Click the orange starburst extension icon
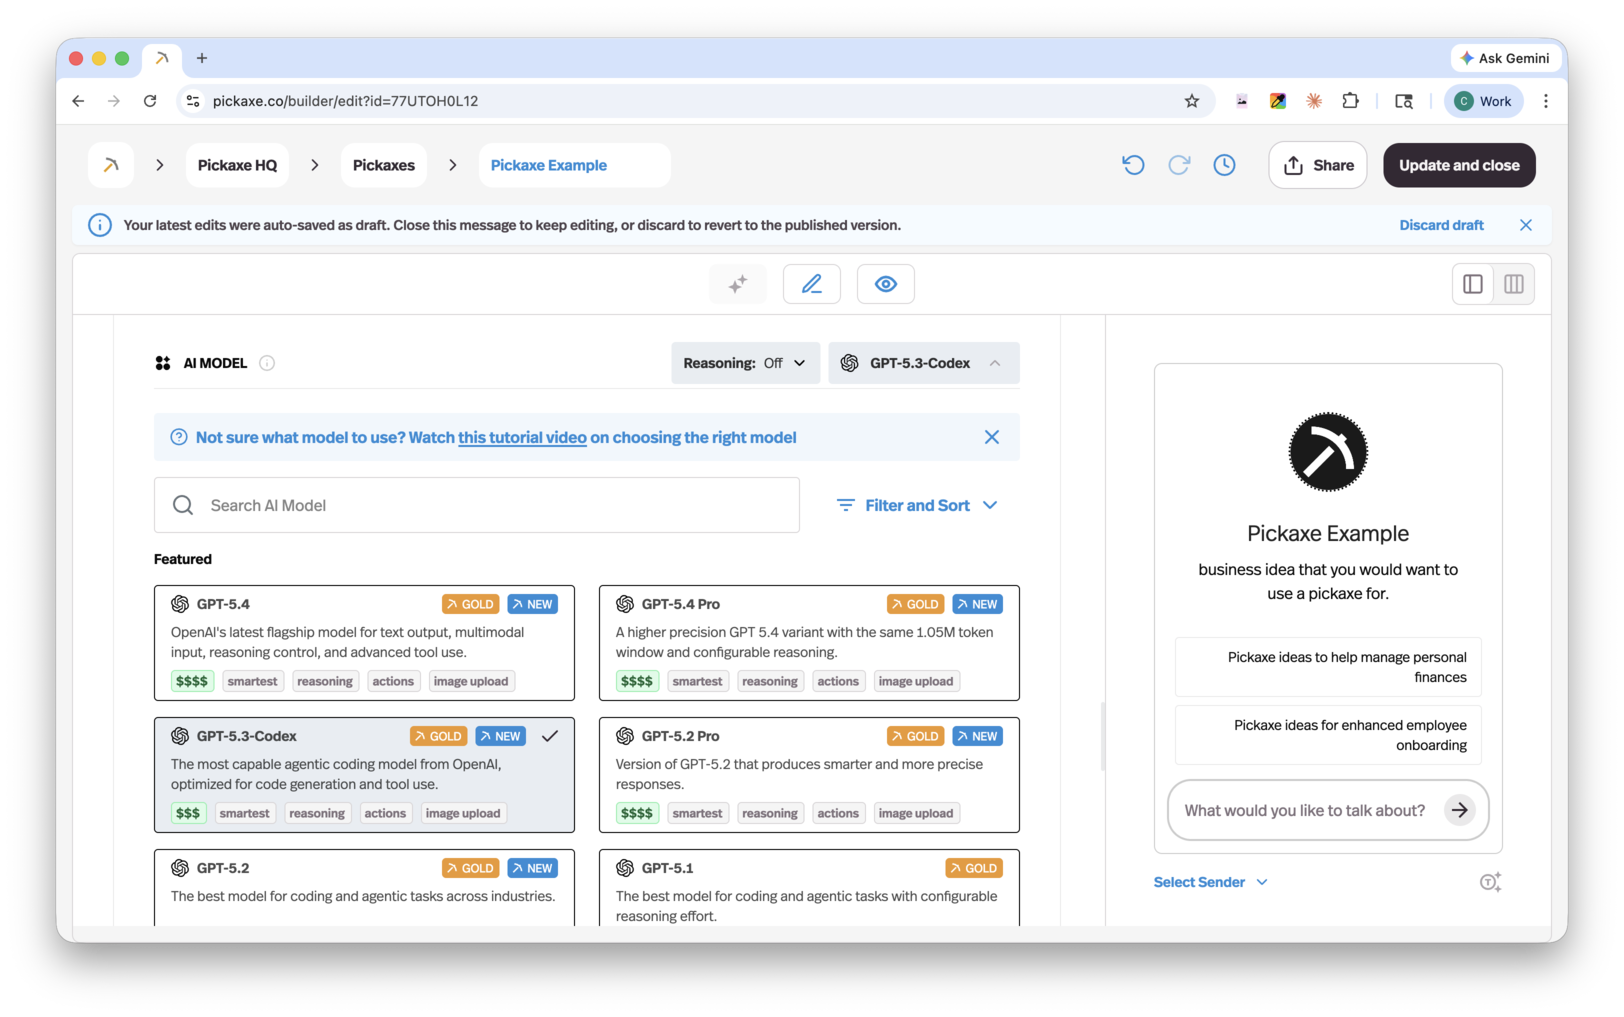The width and height of the screenshot is (1624, 1017). (1314, 101)
